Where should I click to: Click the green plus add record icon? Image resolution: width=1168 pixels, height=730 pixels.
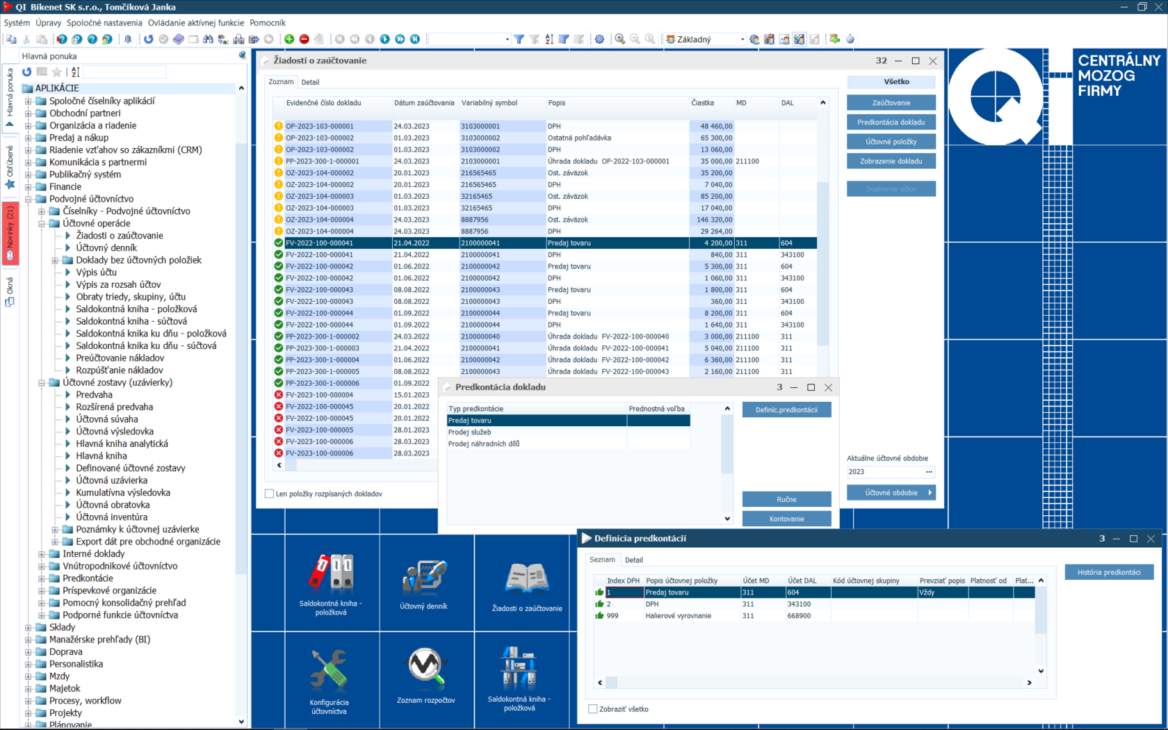point(289,39)
